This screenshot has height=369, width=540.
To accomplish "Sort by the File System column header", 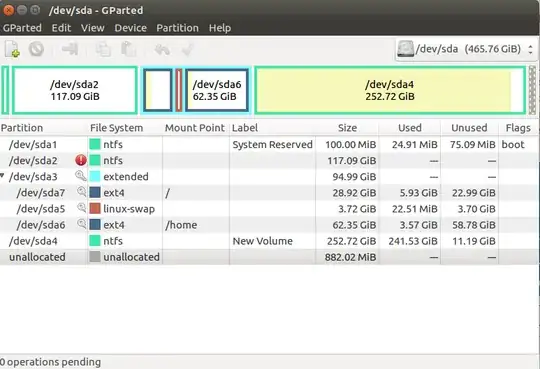I will point(116,128).
